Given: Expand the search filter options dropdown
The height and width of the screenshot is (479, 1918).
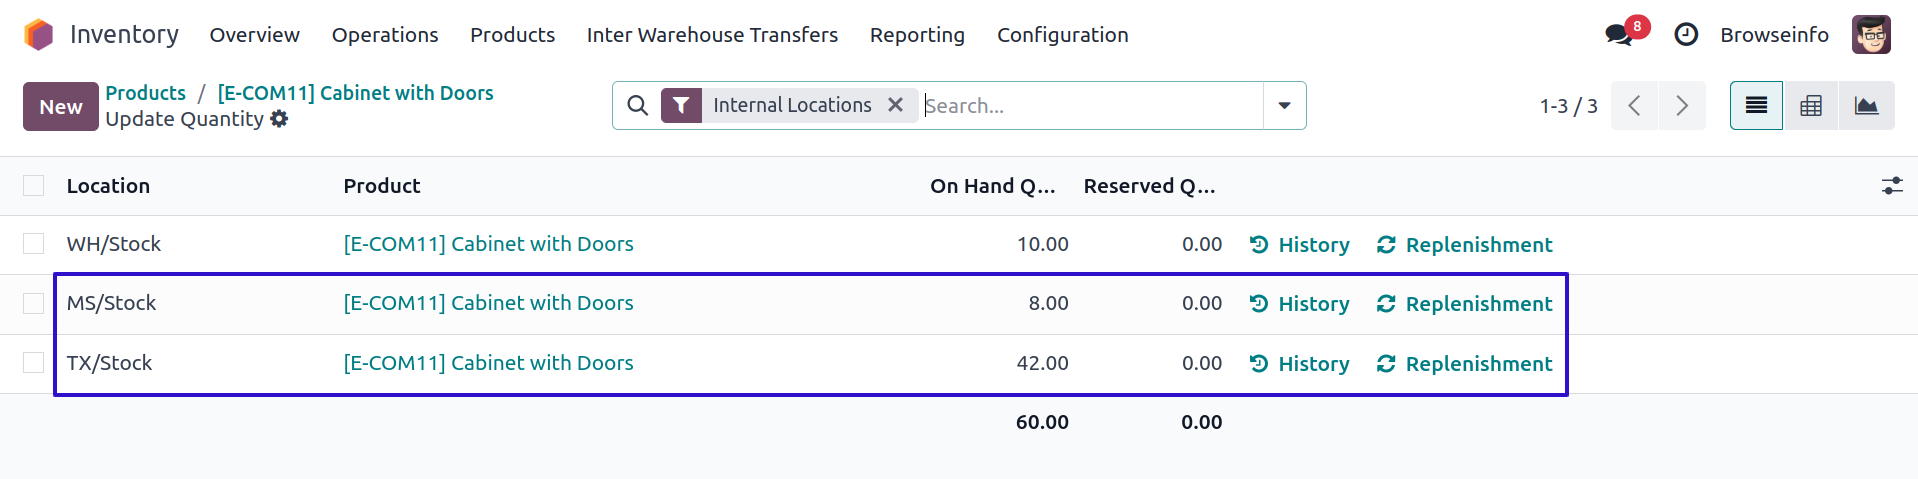Looking at the screenshot, I should 1284,106.
